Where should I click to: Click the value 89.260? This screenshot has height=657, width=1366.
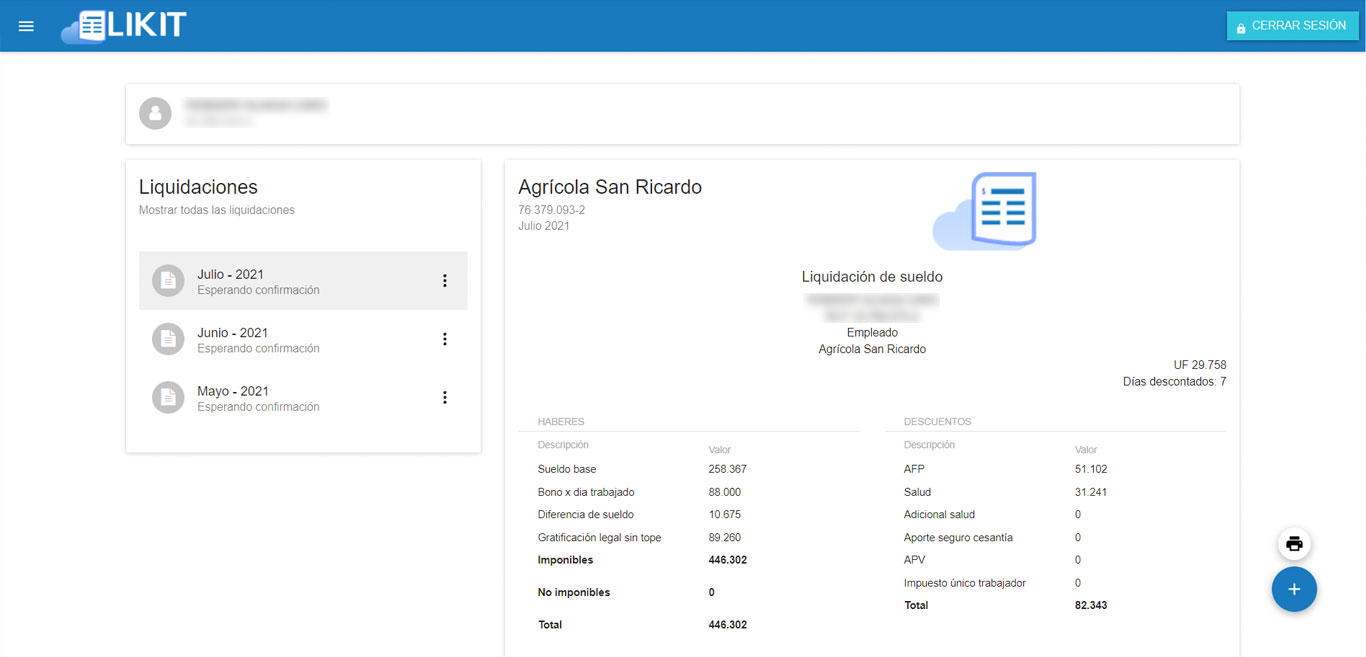click(725, 537)
